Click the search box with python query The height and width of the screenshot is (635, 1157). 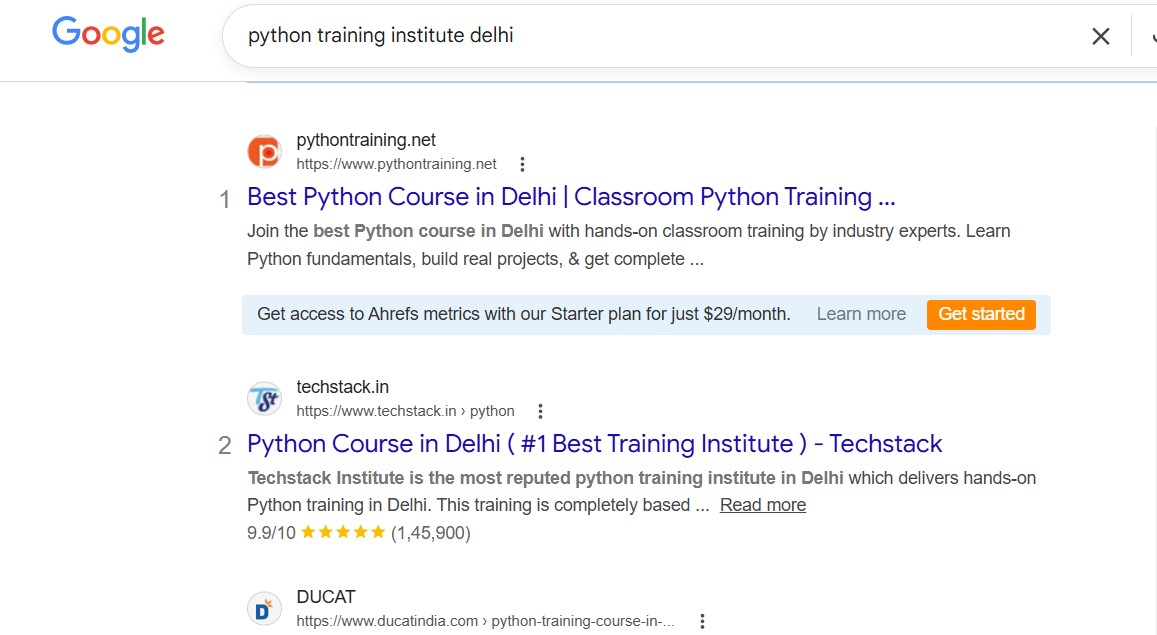pos(650,36)
